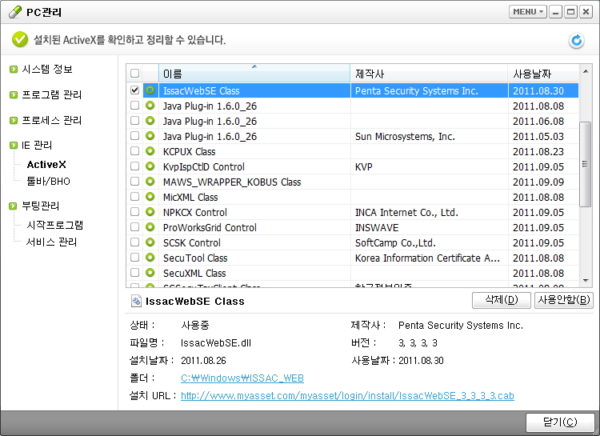The height and width of the screenshot is (436, 600).
Task: Click the green icon next to SecuTool Class
Action: tap(150, 257)
